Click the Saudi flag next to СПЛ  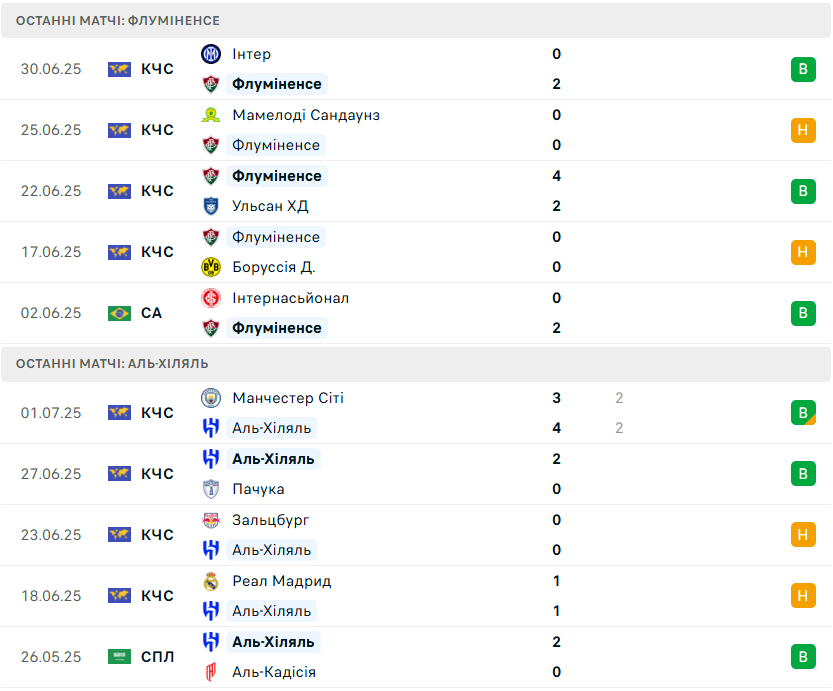pos(120,657)
